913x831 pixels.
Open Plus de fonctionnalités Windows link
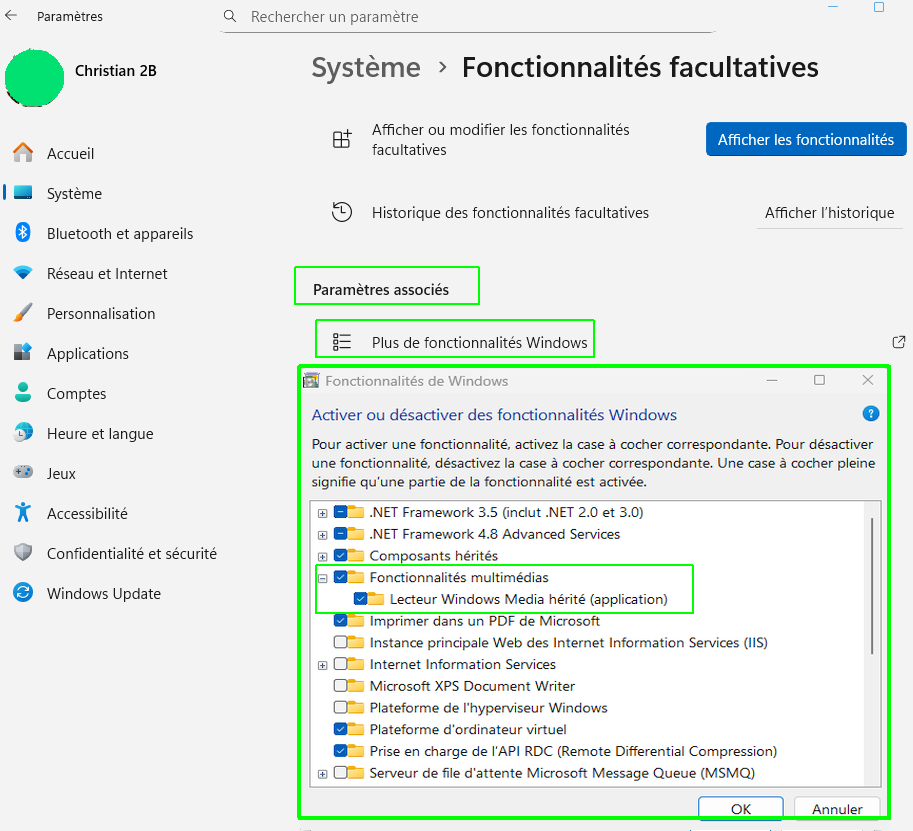pyautogui.click(x=479, y=342)
